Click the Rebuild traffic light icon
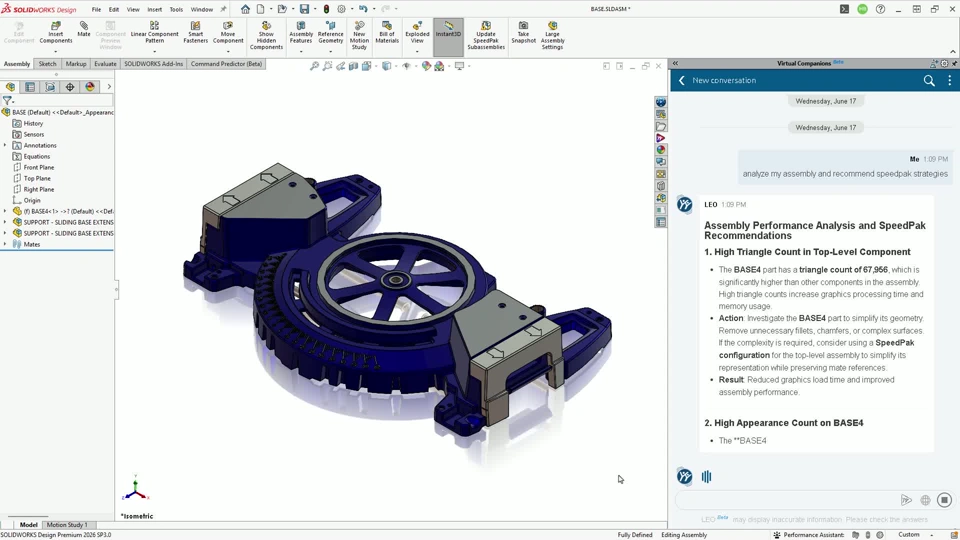Image resolution: width=960 pixels, height=540 pixels. (326, 9)
